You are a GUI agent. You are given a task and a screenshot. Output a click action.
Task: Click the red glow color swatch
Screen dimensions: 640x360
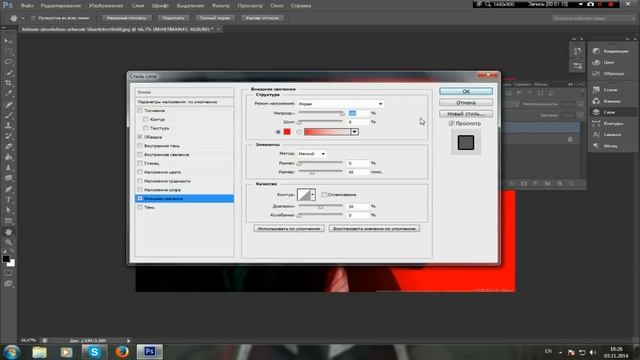tap(287, 132)
